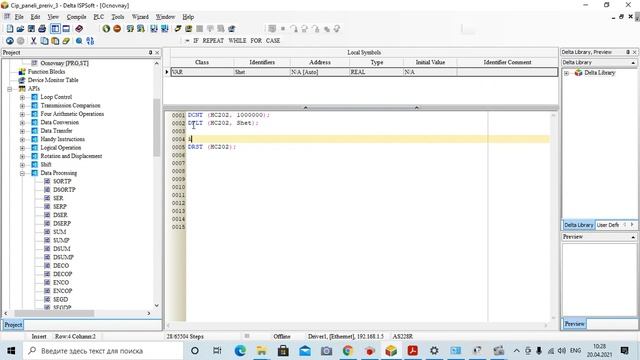Open Chrome from the taskbar
Screen dimensions: 640x360
click(348, 351)
